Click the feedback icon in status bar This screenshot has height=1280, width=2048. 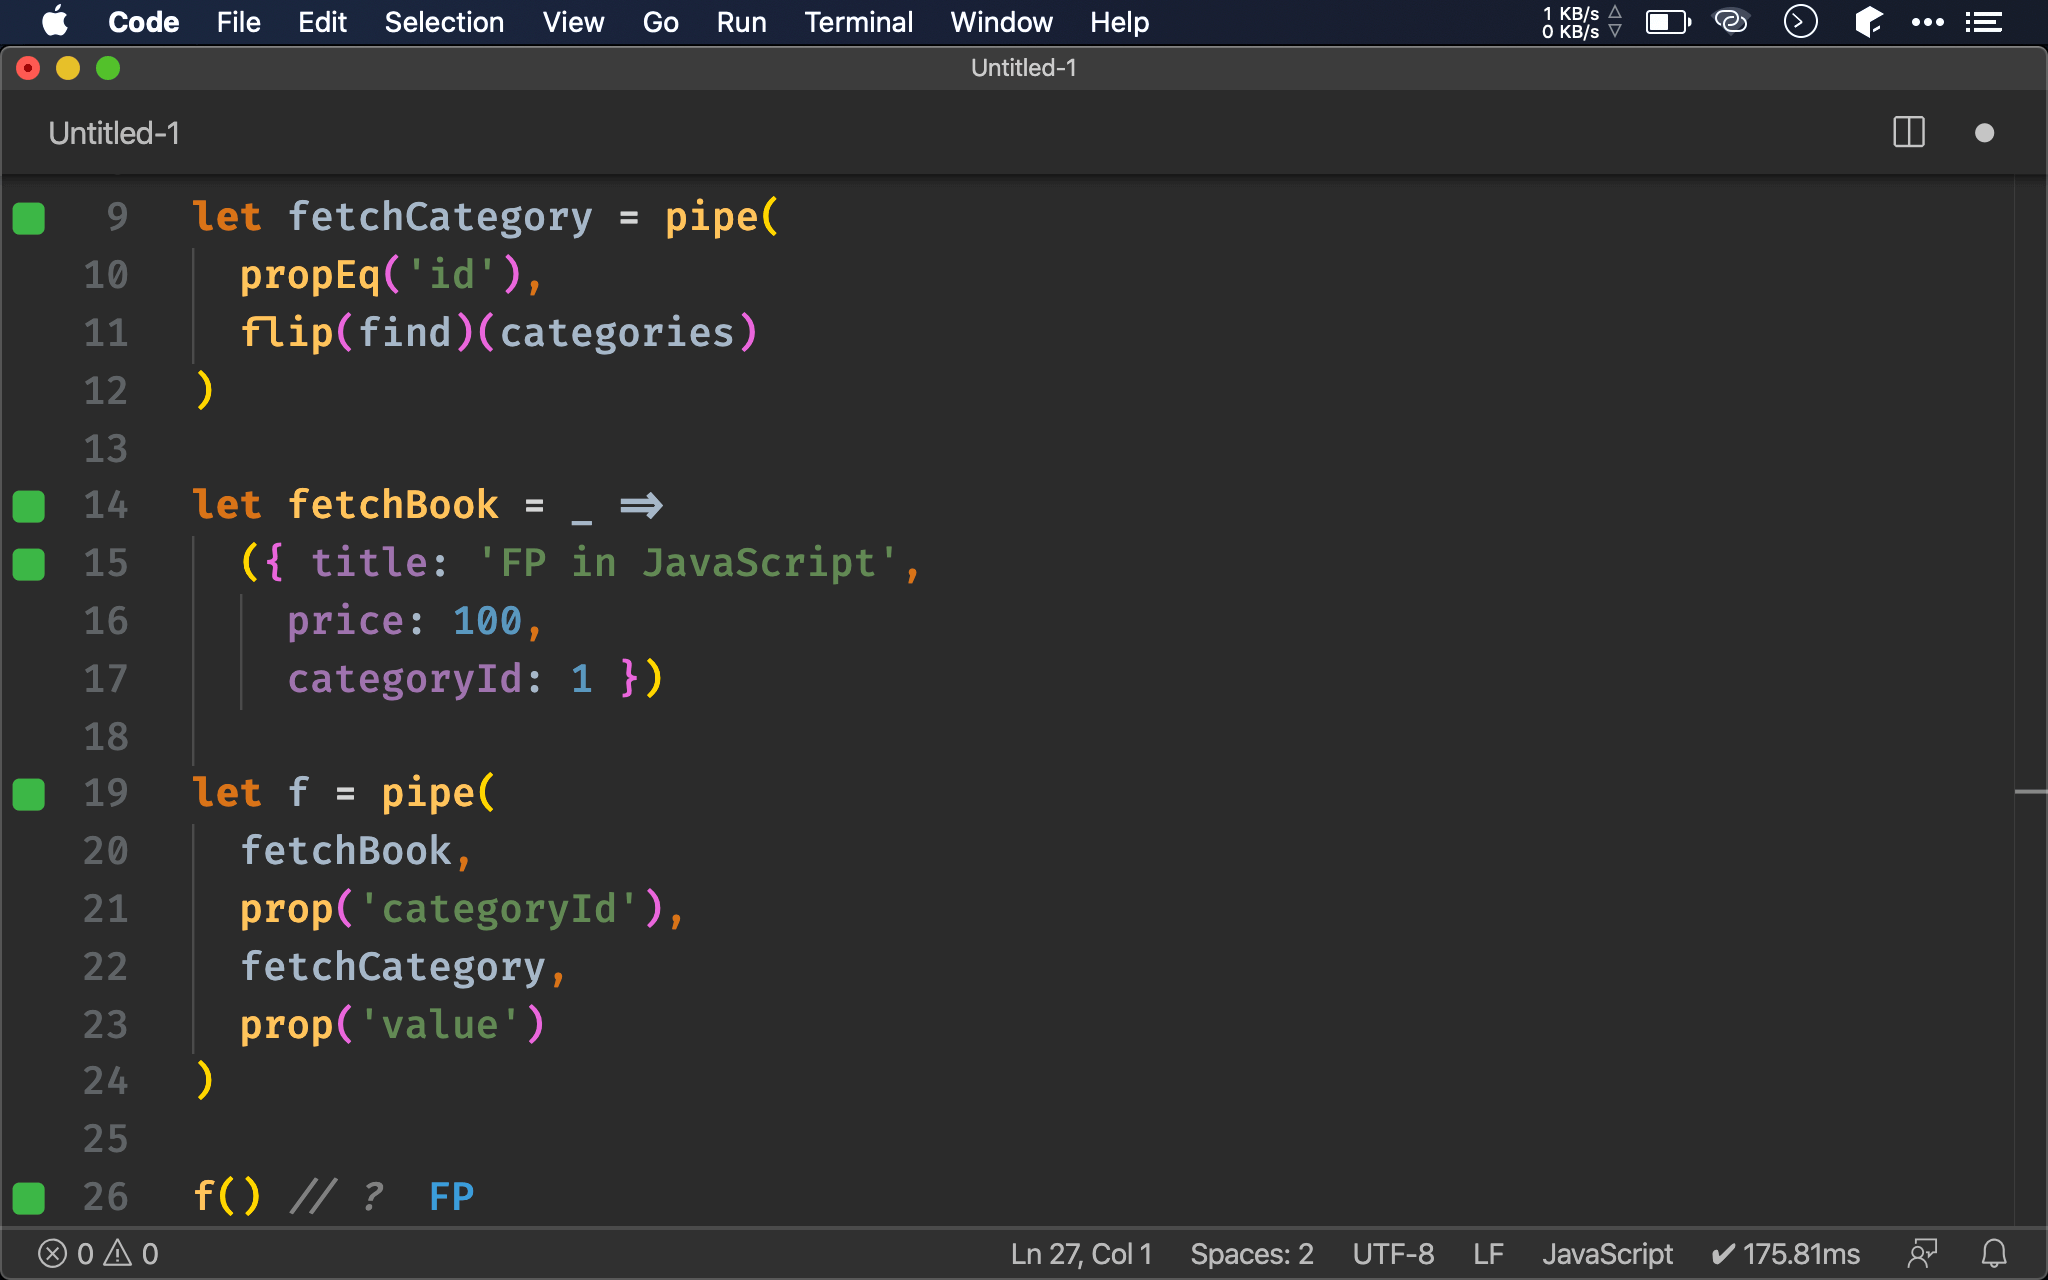pyautogui.click(x=1922, y=1254)
